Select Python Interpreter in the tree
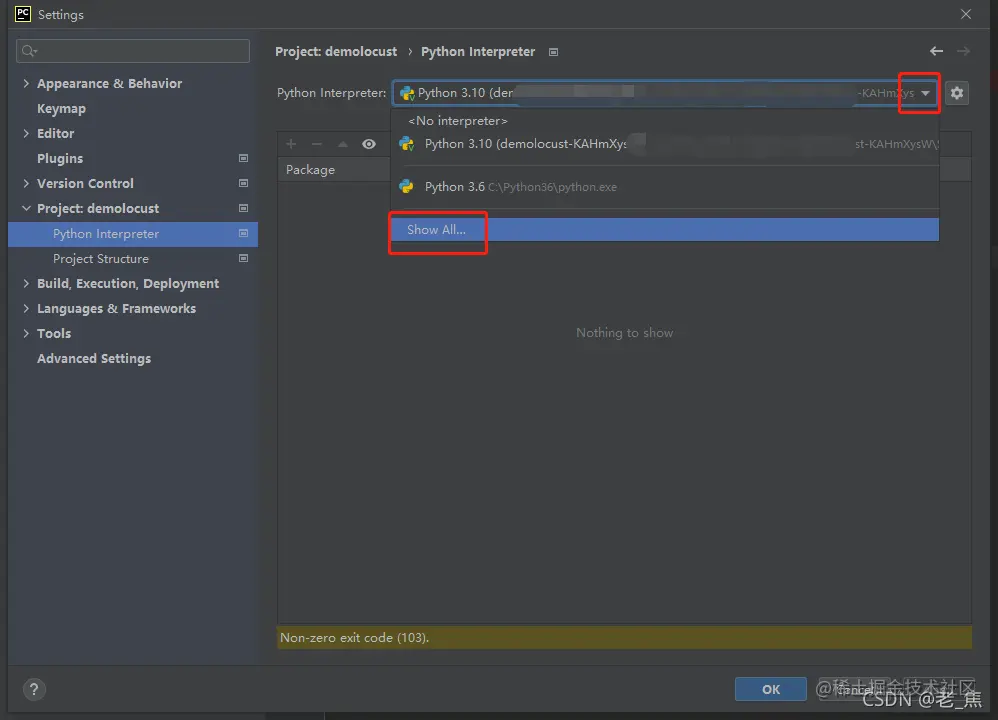 (x=133, y=234)
